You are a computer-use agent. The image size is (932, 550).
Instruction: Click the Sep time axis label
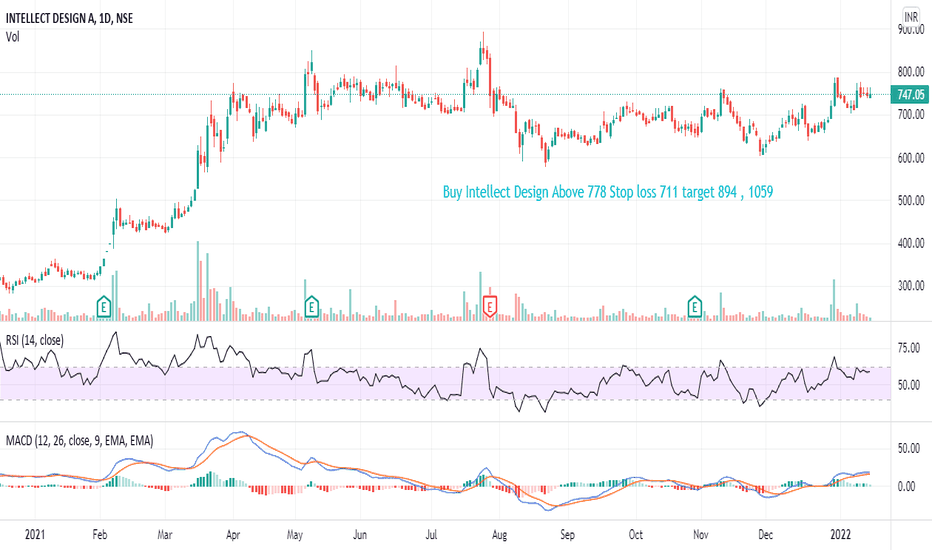click(568, 535)
